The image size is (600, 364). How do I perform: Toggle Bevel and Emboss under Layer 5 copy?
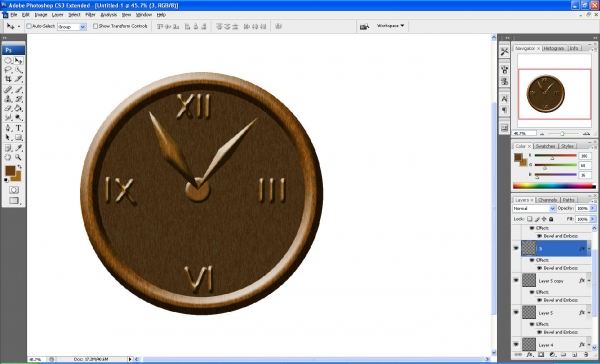(540, 300)
